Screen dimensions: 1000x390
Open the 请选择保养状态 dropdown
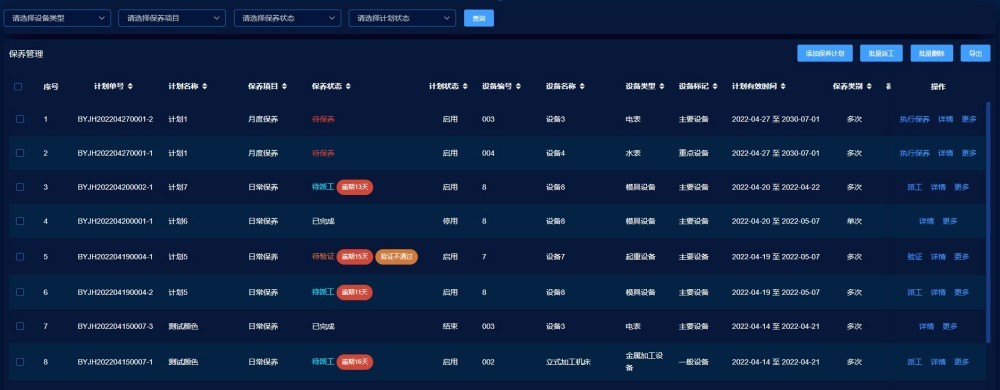288,18
